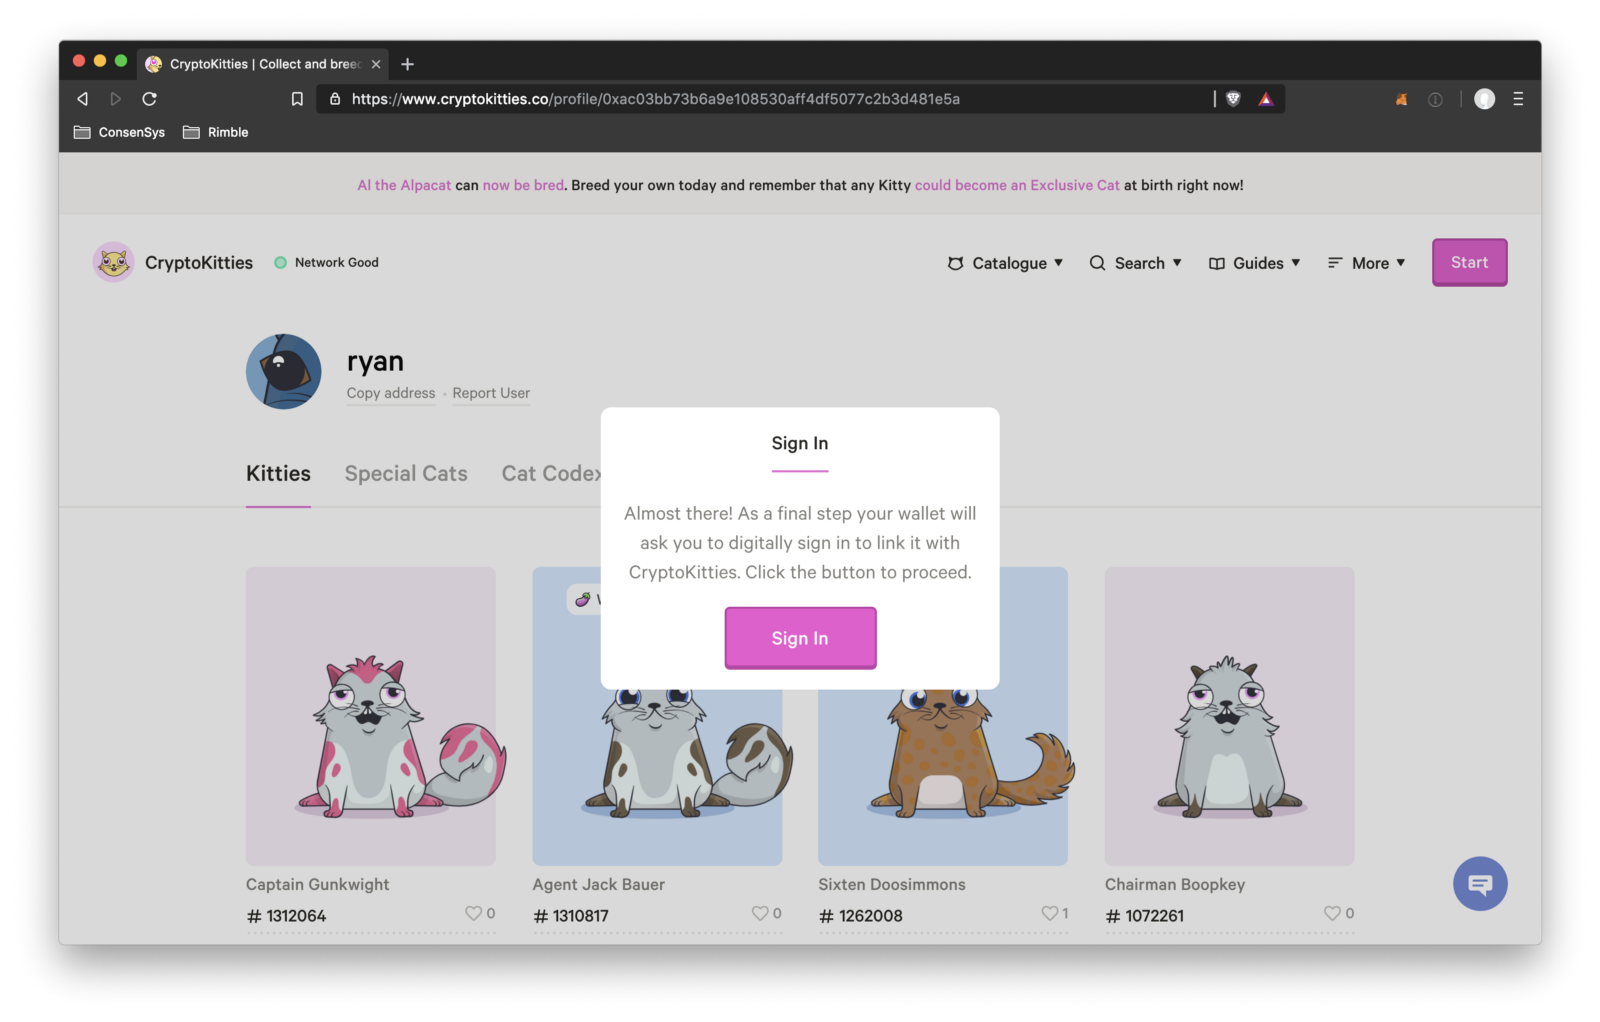Click kitty number 1072261 text
This screenshot has width=1600, height=1022.
(x=1144, y=915)
